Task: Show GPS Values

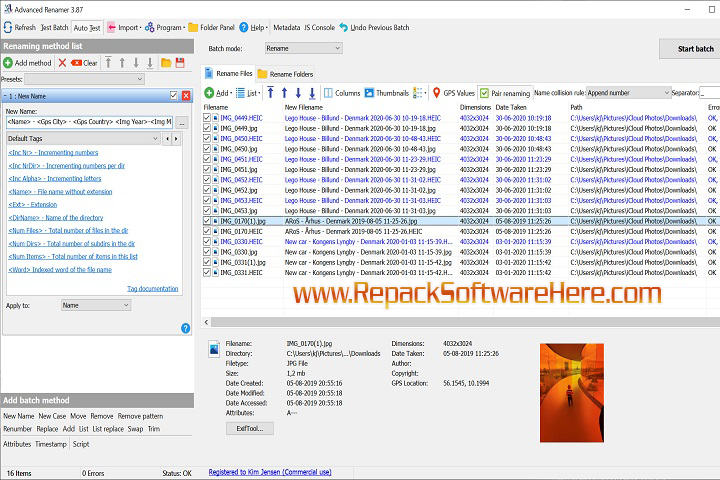Action: click(454, 93)
